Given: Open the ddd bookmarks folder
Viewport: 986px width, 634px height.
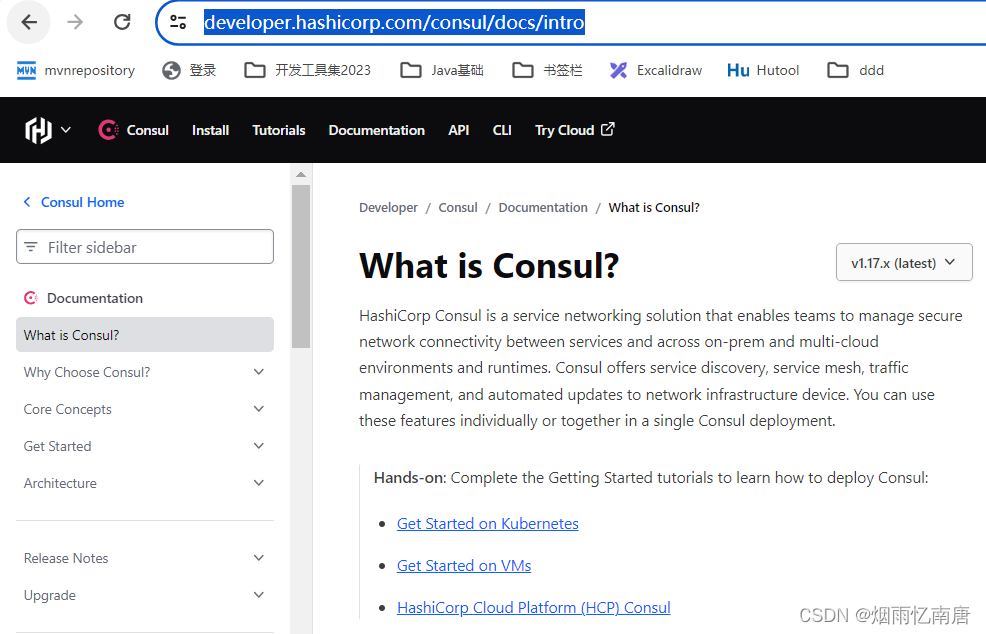Looking at the screenshot, I should (x=855, y=70).
